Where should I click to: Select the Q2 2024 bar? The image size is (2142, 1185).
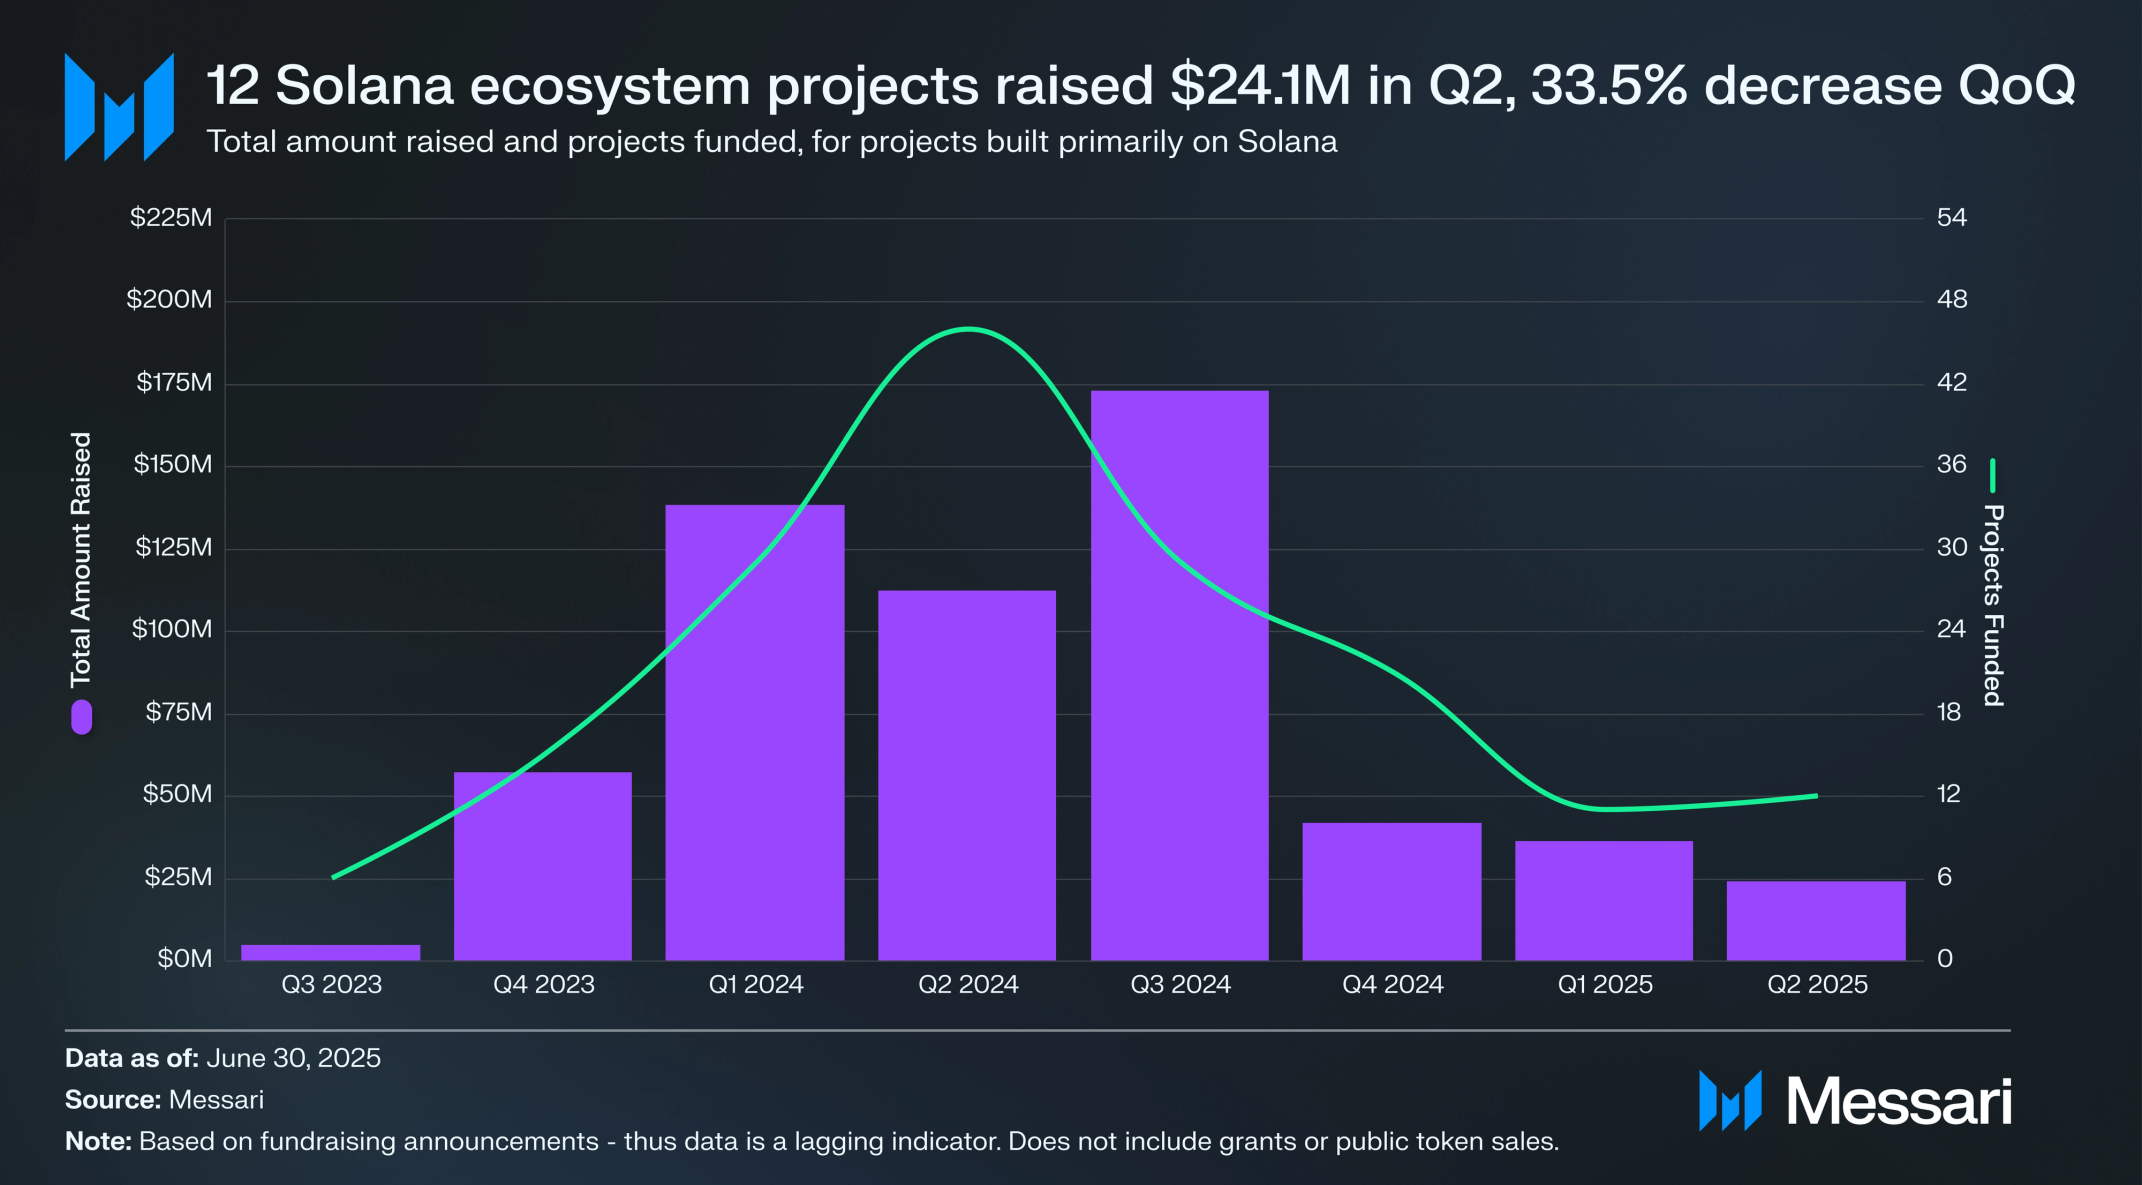click(x=967, y=775)
